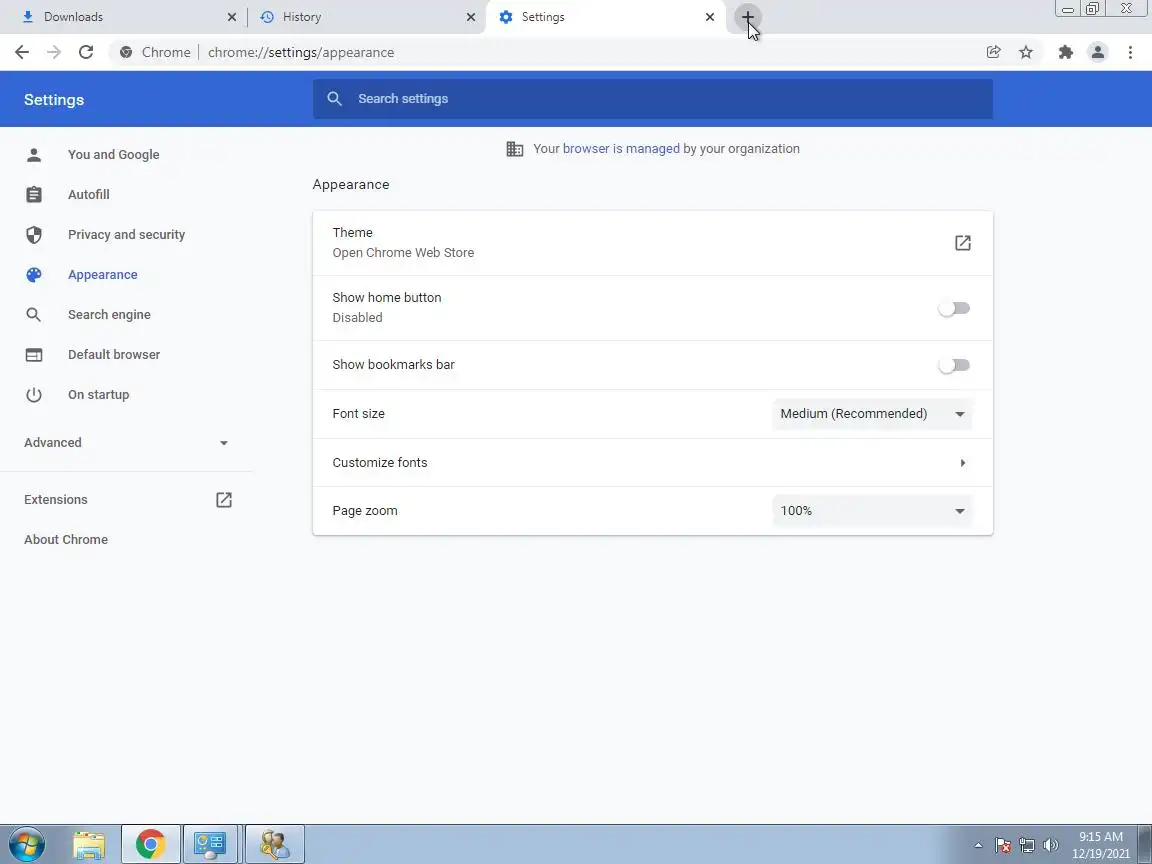Go to Privacy and security
Viewport: 1152px width, 864px height.
click(126, 234)
